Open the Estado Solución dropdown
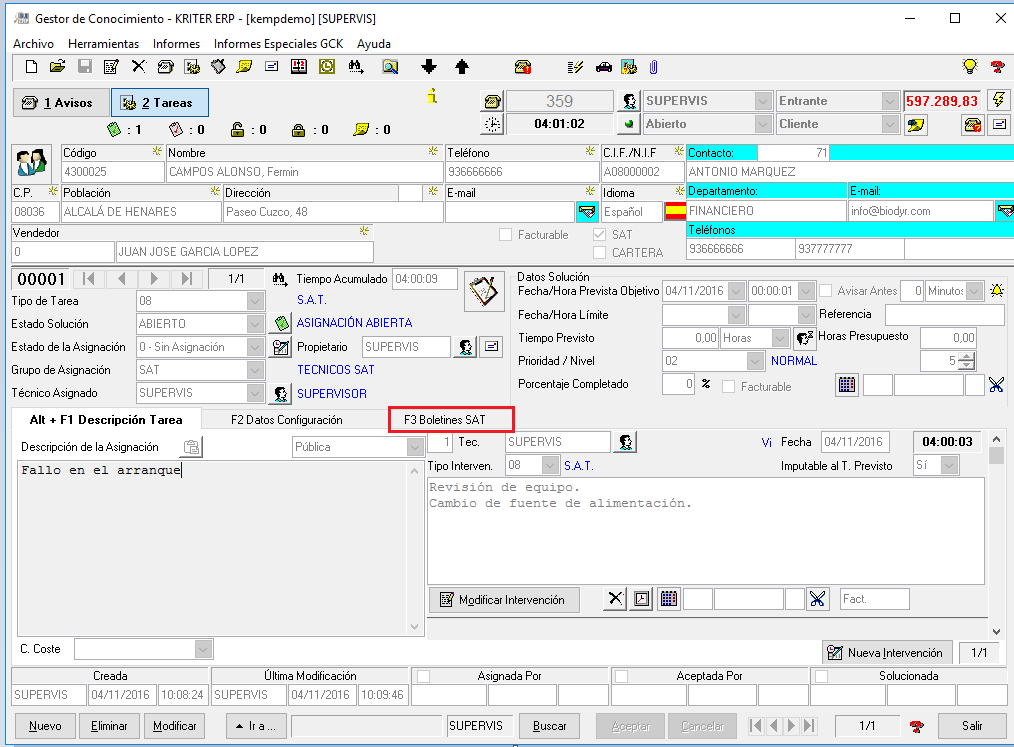1014x747 pixels. (x=255, y=324)
